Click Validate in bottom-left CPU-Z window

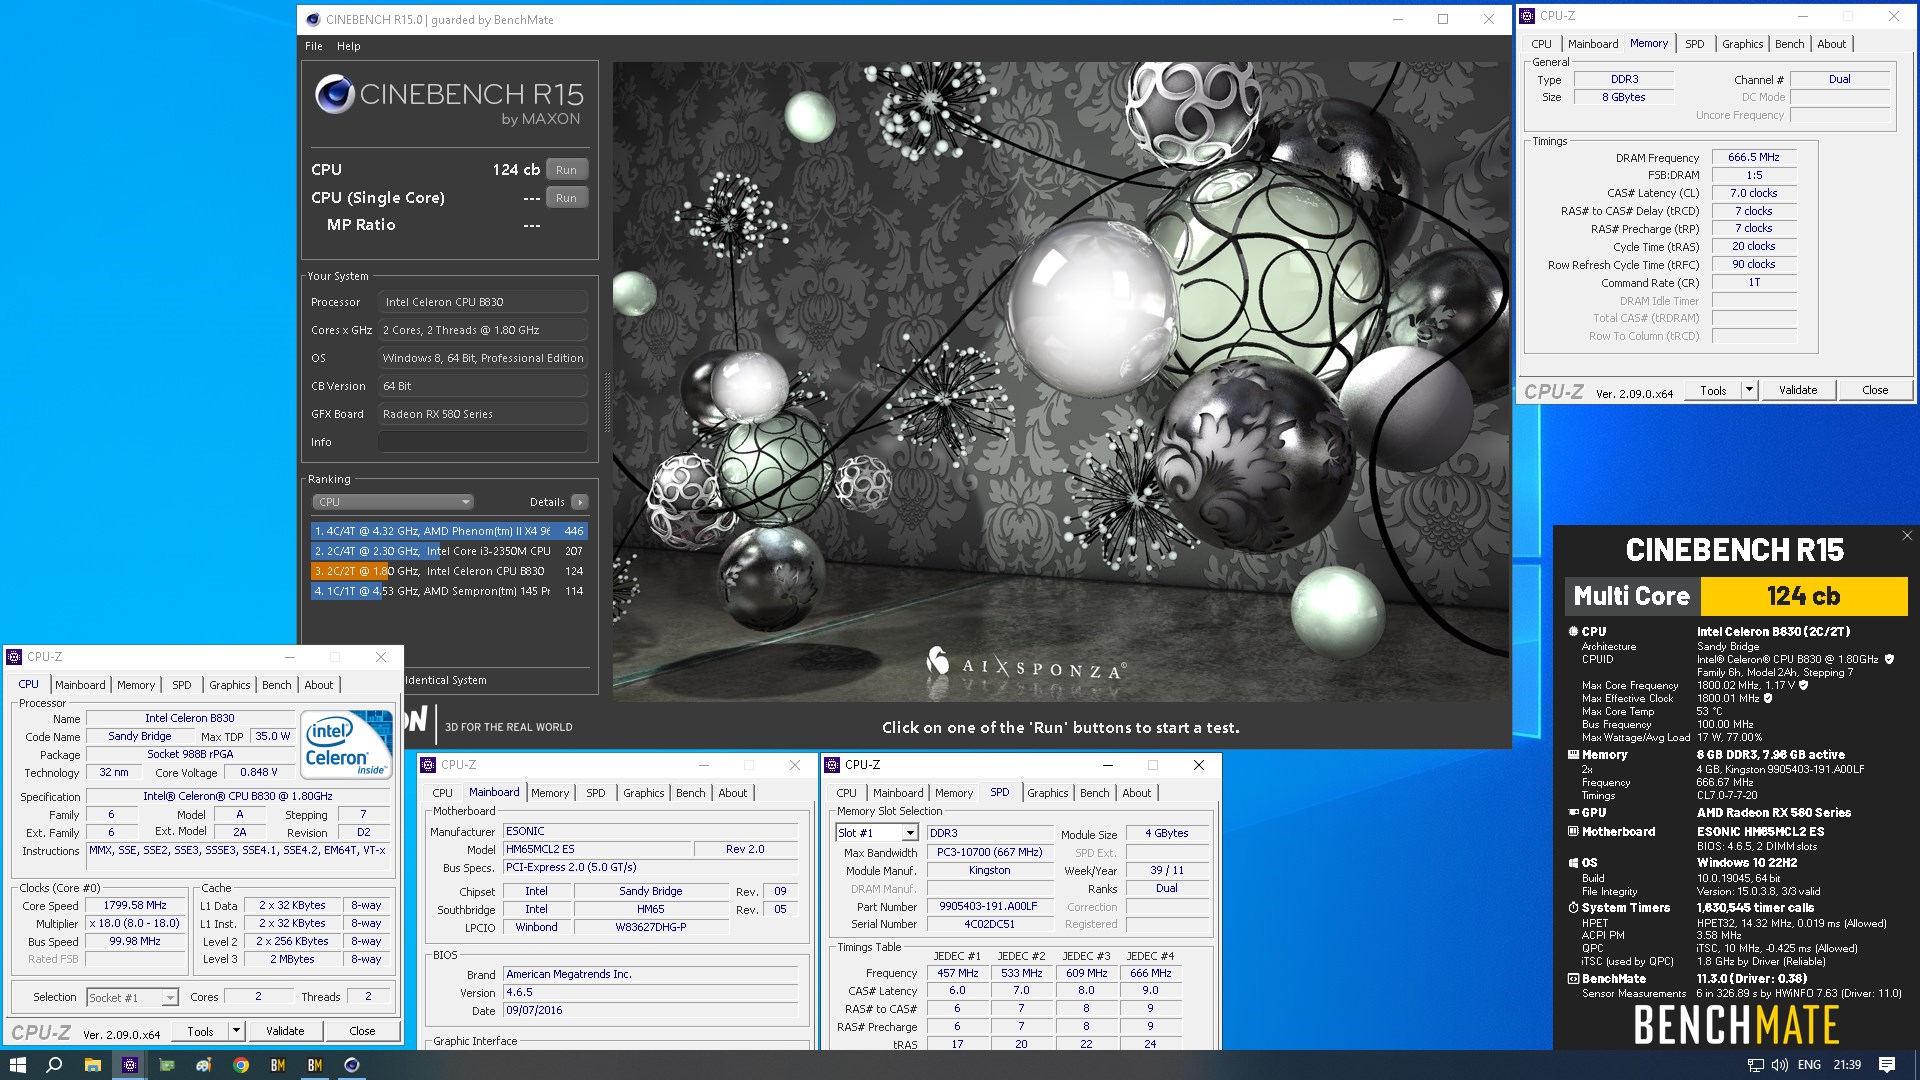(x=285, y=1031)
